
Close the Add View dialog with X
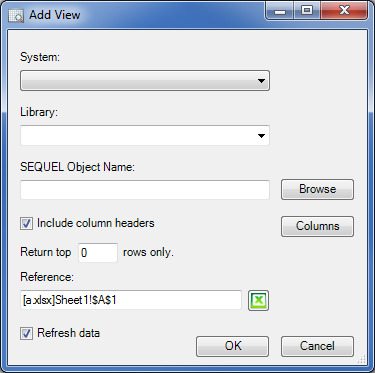click(344, 11)
